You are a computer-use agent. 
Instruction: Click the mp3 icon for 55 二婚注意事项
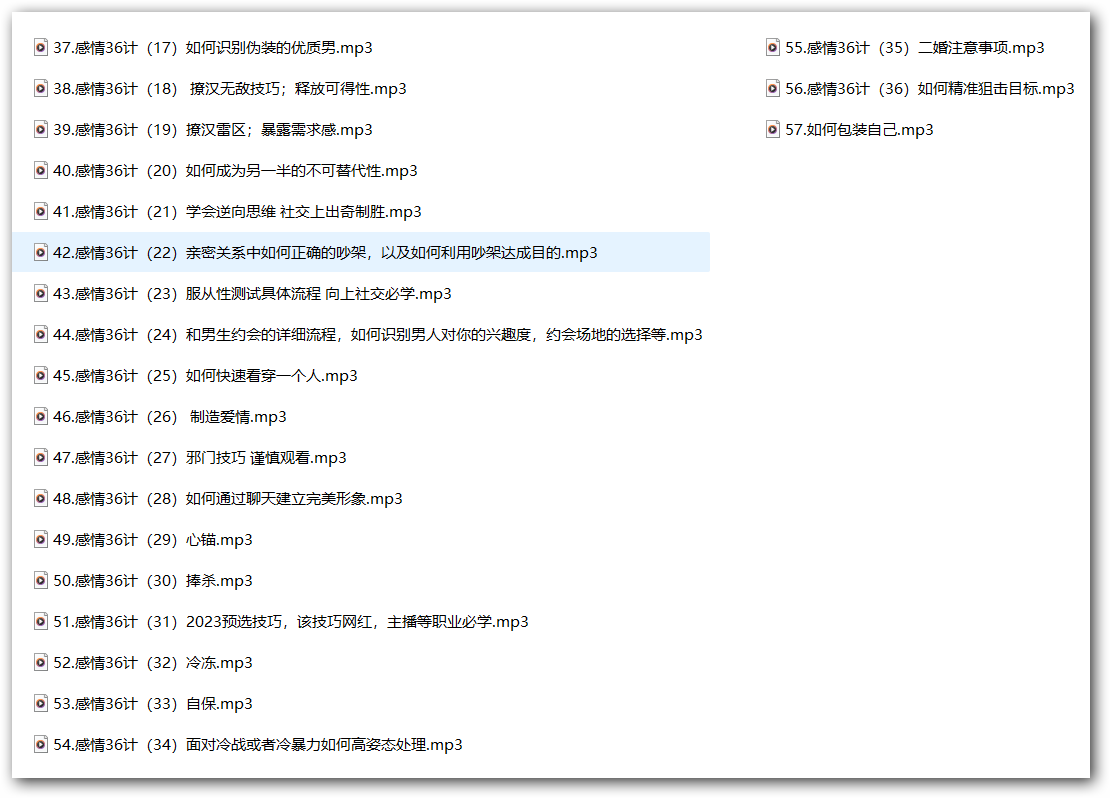coord(773,47)
